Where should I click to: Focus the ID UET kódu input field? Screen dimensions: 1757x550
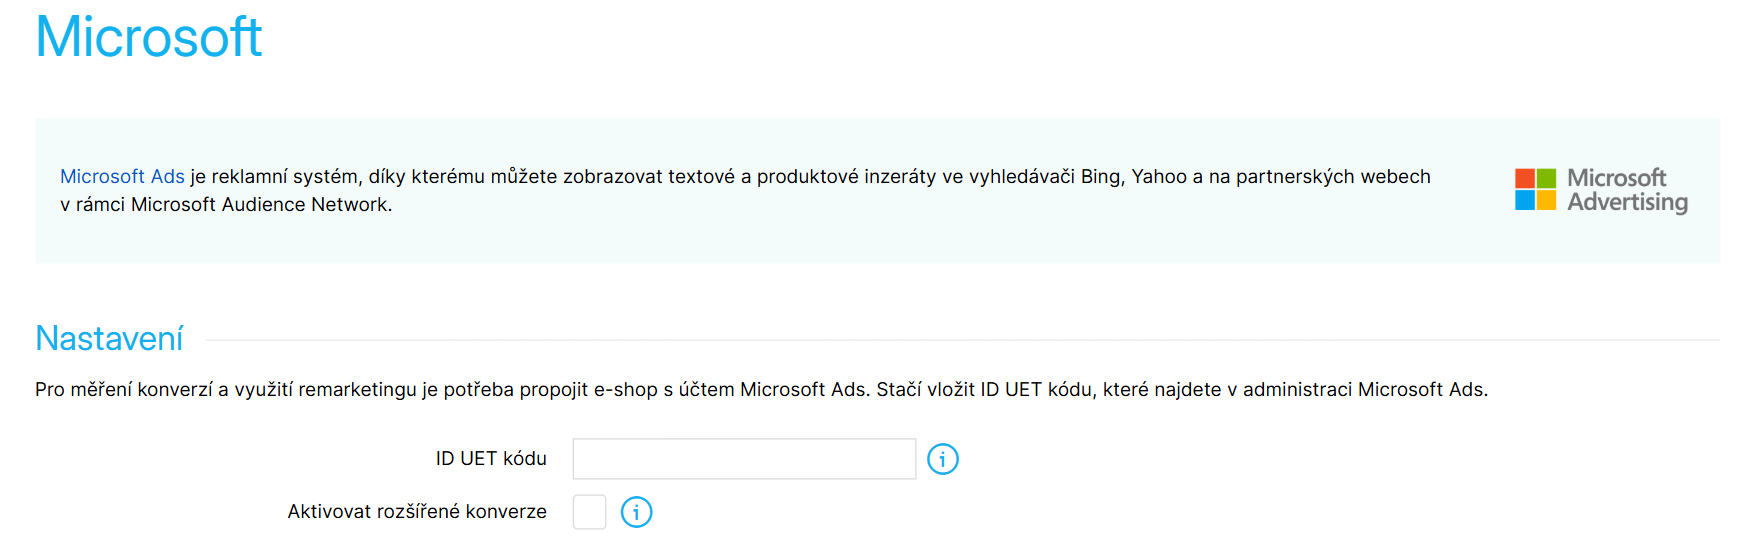point(744,459)
